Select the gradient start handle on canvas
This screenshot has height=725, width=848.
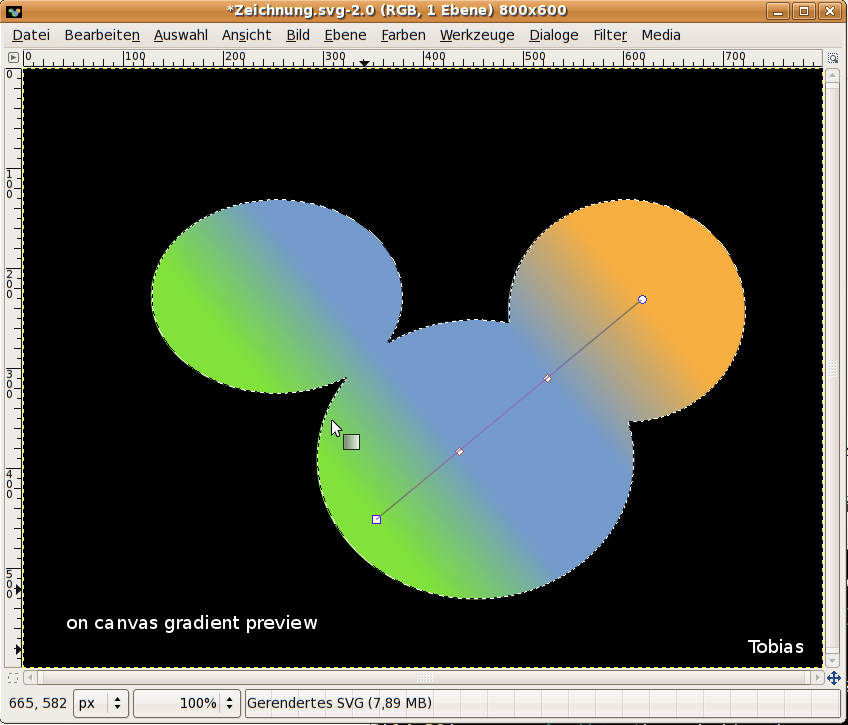(377, 519)
